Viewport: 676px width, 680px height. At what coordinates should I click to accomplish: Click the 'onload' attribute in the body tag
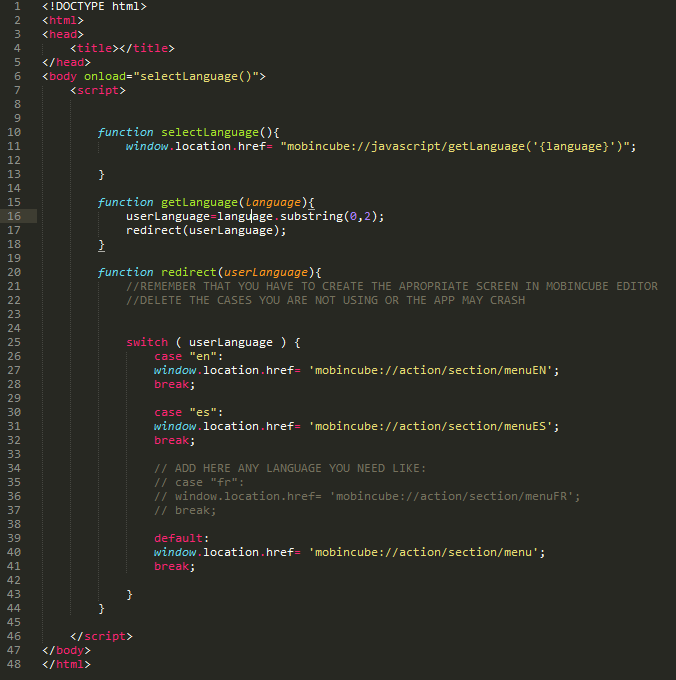click(105, 76)
